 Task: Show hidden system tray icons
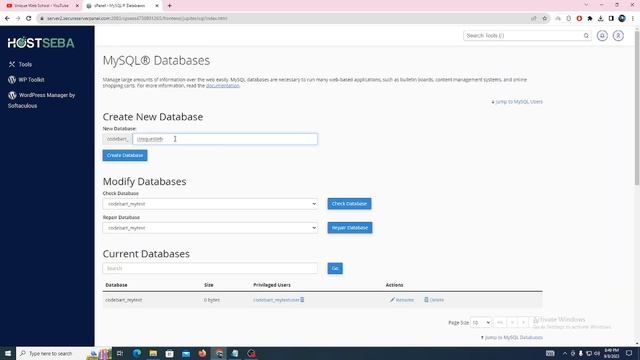coord(565,353)
